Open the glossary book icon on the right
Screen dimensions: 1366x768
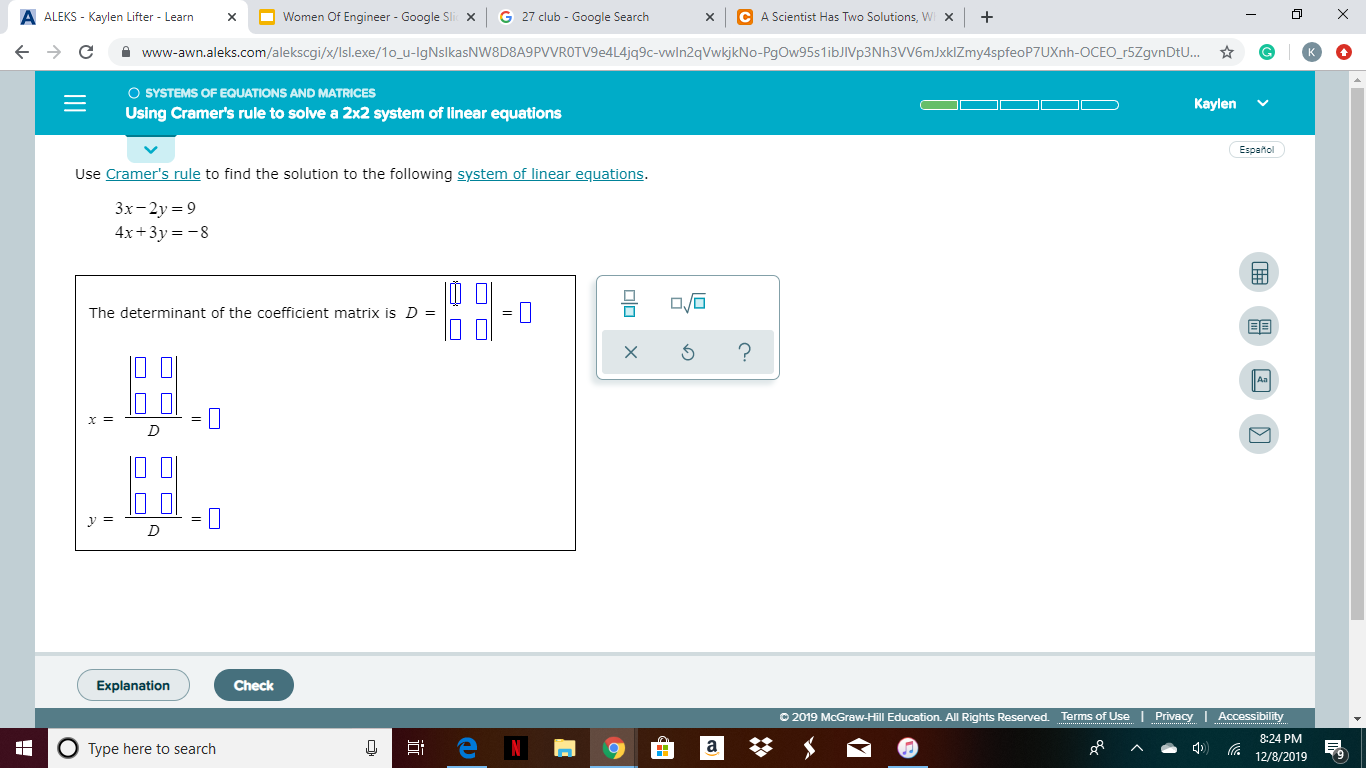point(1258,326)
